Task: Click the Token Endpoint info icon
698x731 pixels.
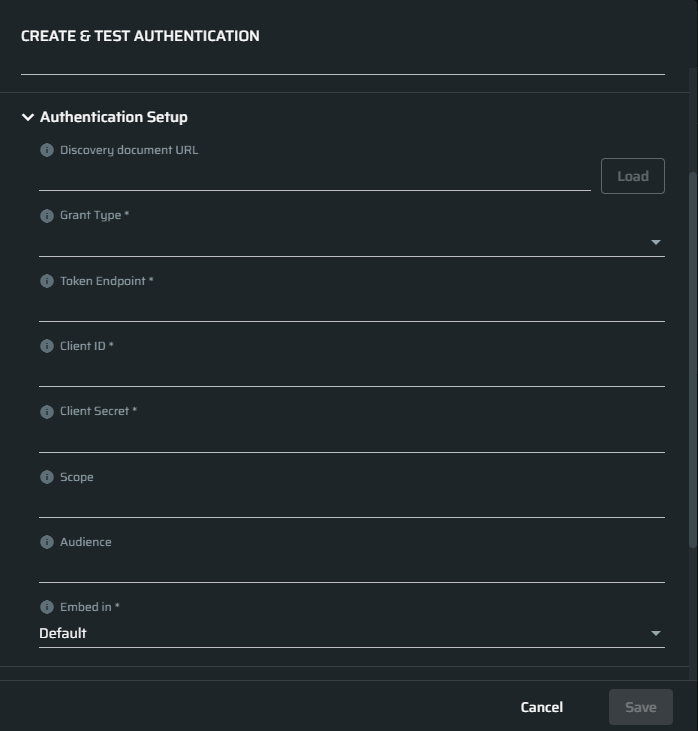Action: [x=47, y=281]
